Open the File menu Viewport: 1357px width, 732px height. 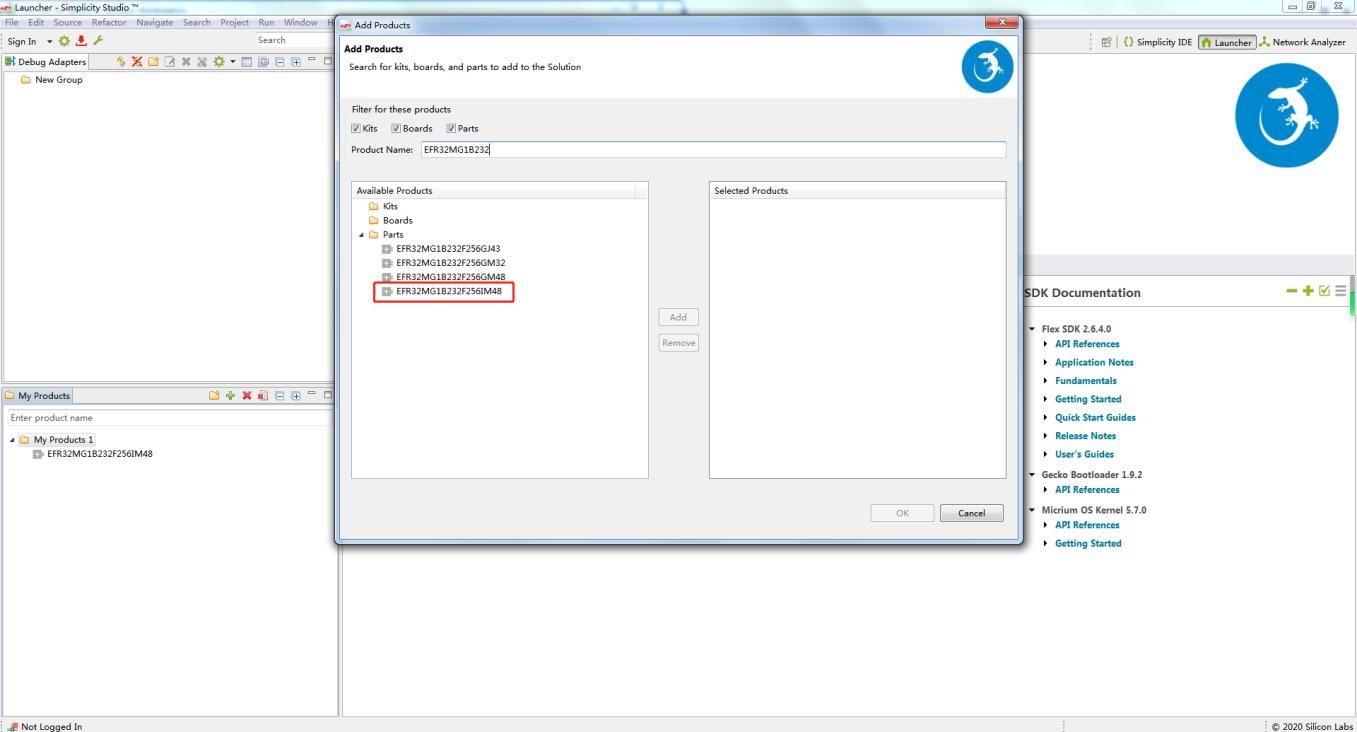(12, 22)
